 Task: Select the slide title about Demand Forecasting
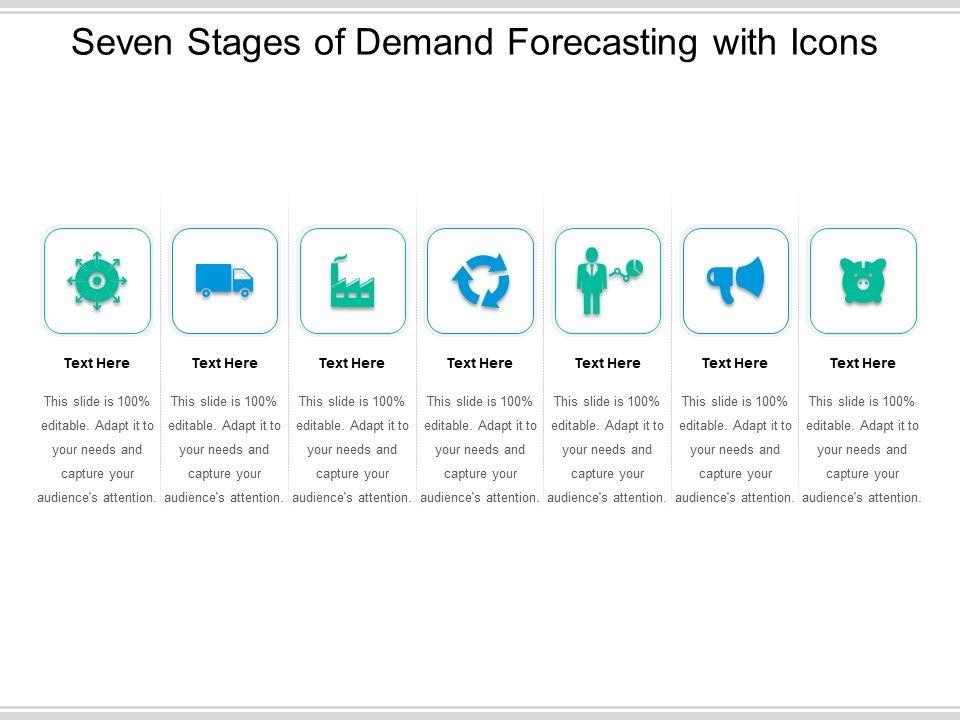[x=476, y=42]
